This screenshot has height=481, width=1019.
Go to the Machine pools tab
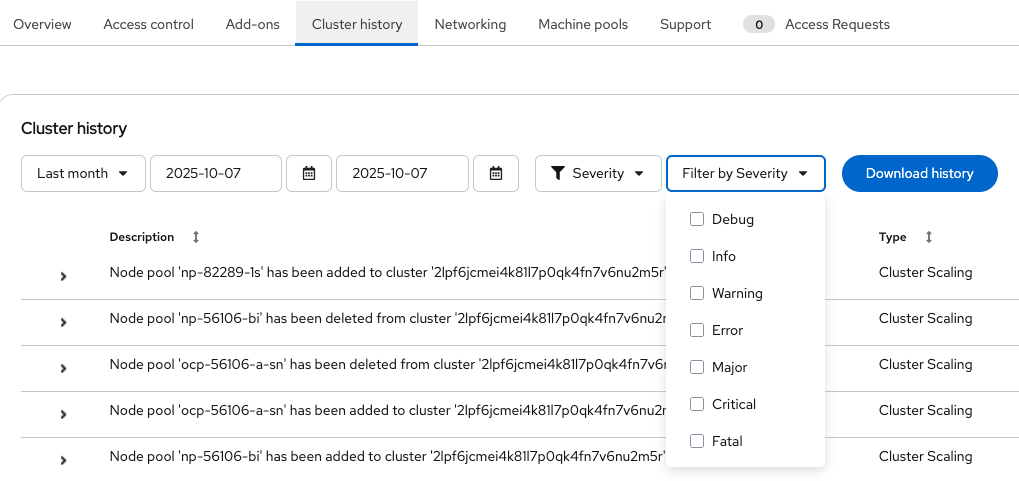coord(583,24)
